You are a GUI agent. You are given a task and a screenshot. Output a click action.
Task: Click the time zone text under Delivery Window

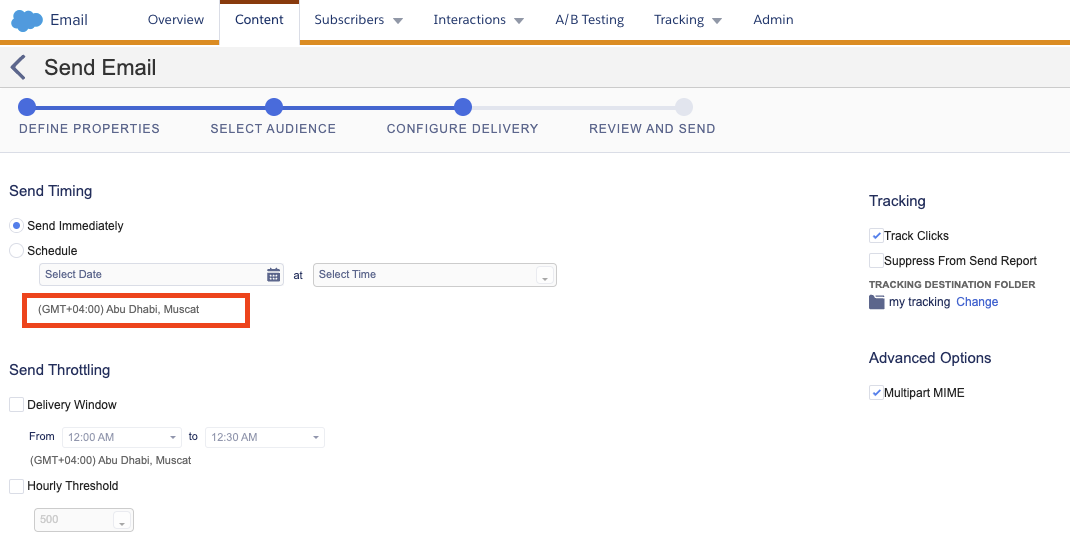111,460
